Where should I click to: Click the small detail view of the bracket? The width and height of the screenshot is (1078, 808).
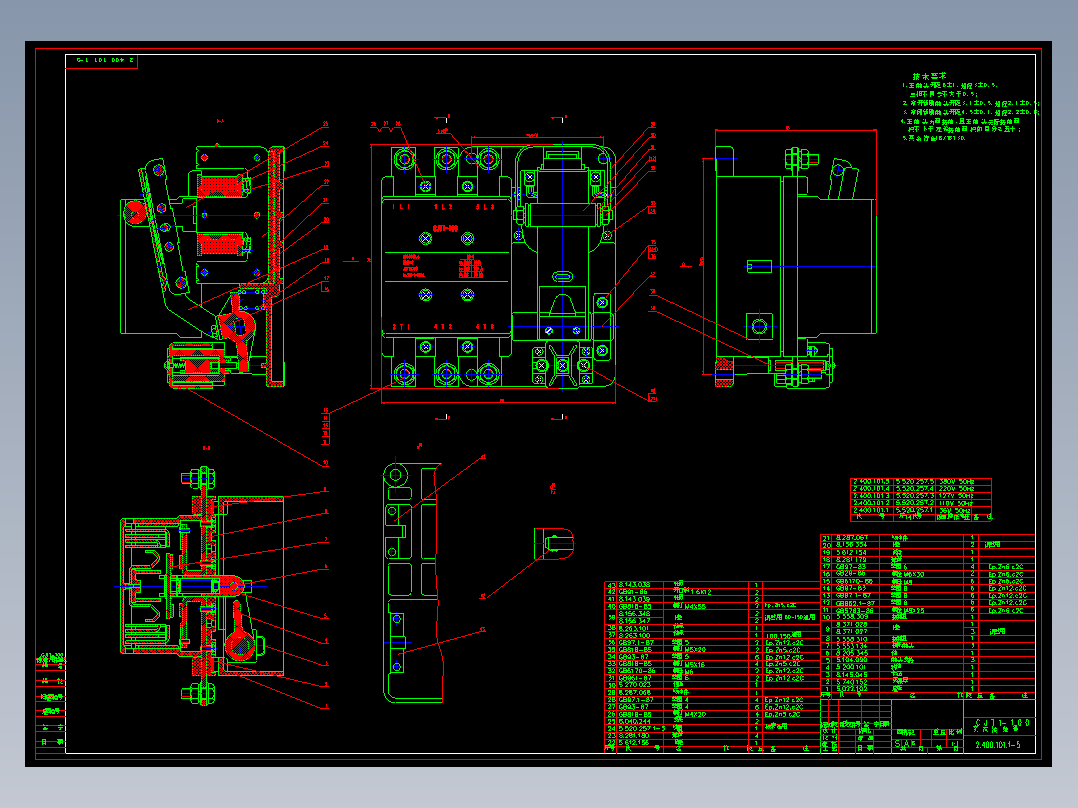[x=553, y=543]
